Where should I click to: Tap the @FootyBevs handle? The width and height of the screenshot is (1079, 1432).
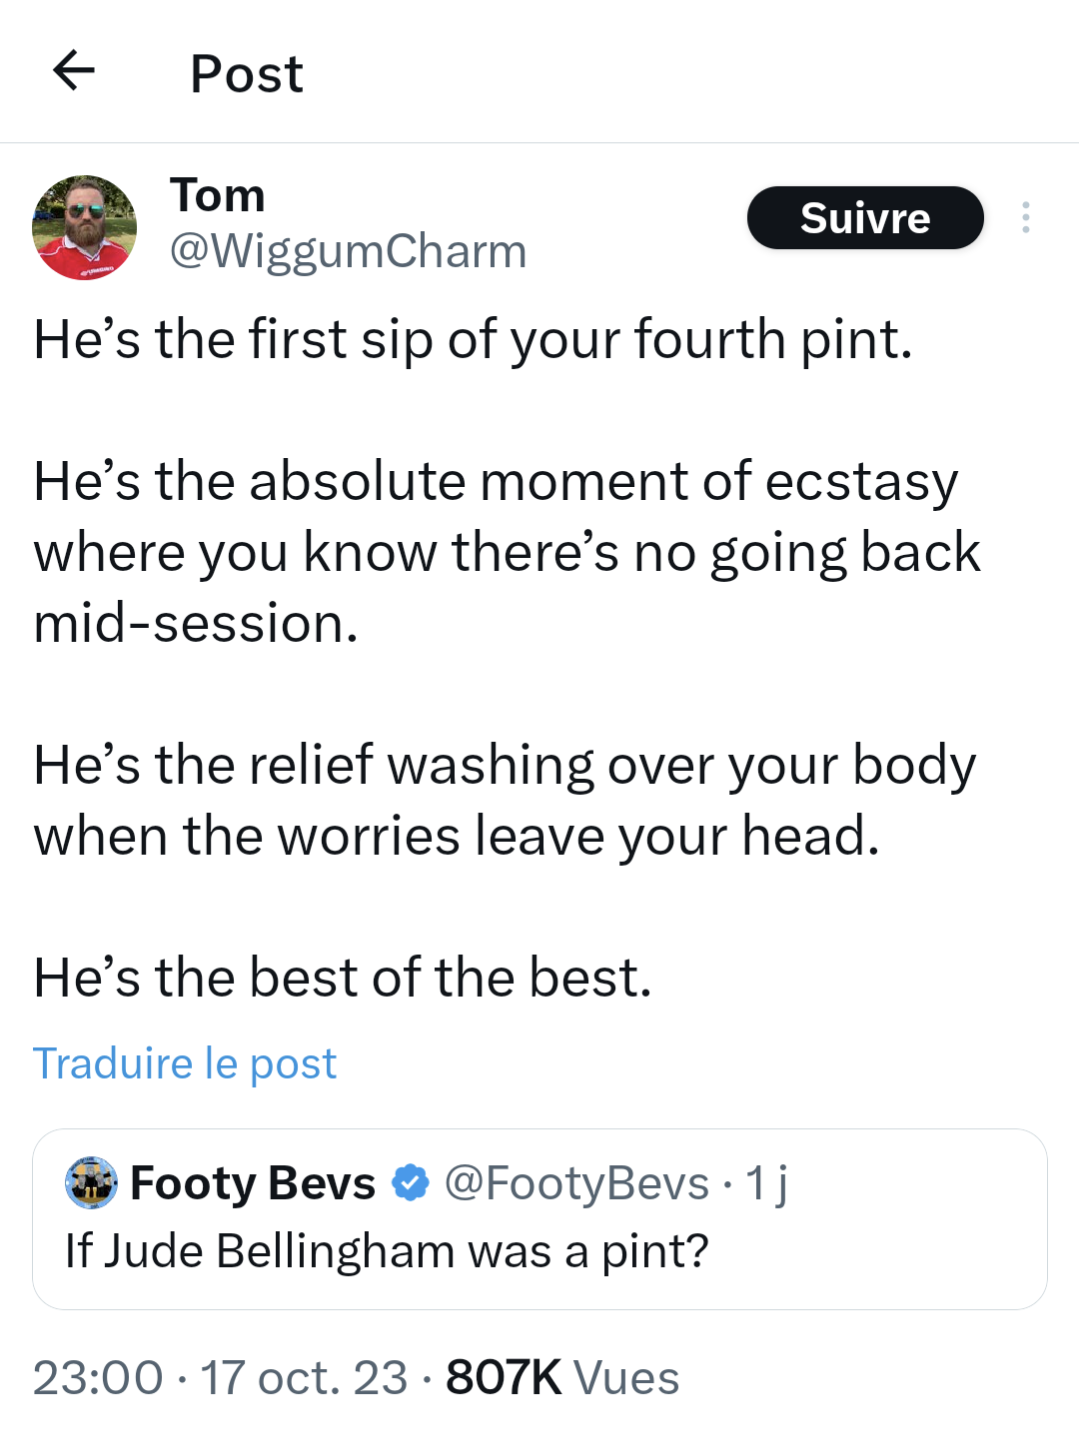pyautogui.click(x=576, y=1183)
